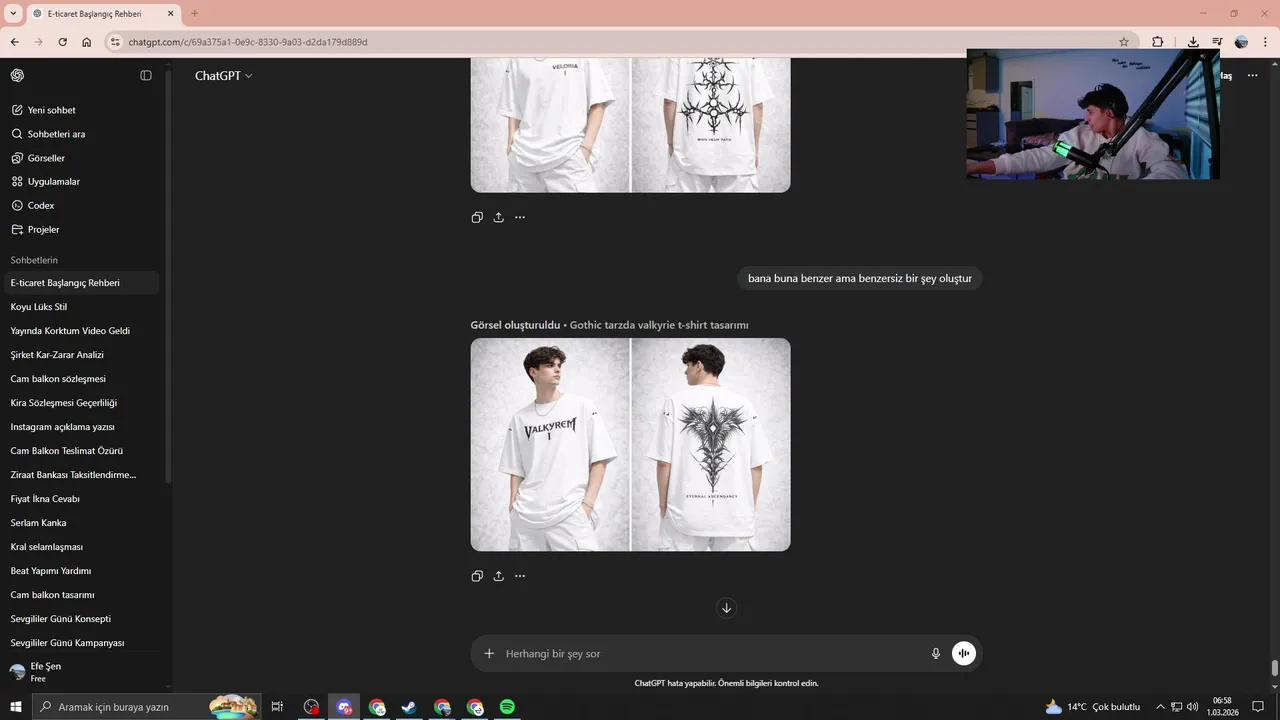Image resolution: width=1280 pixels, height=720 pixels.
Task: Open Şirket Kar-Zarar Analizi chat
Action: (x=80, y=355)
